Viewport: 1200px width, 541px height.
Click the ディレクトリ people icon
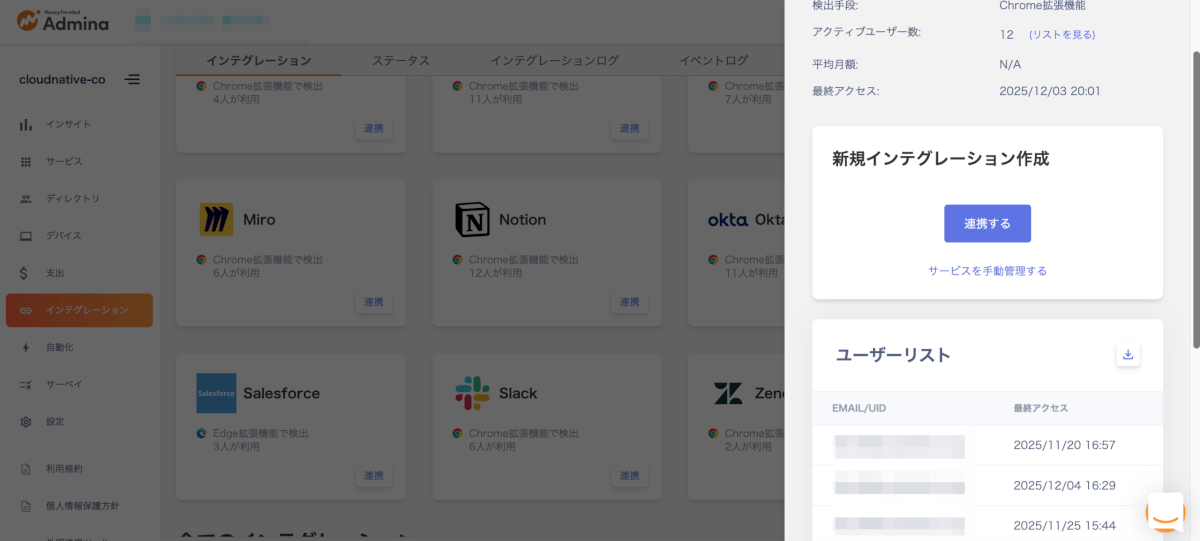point(26,198)
